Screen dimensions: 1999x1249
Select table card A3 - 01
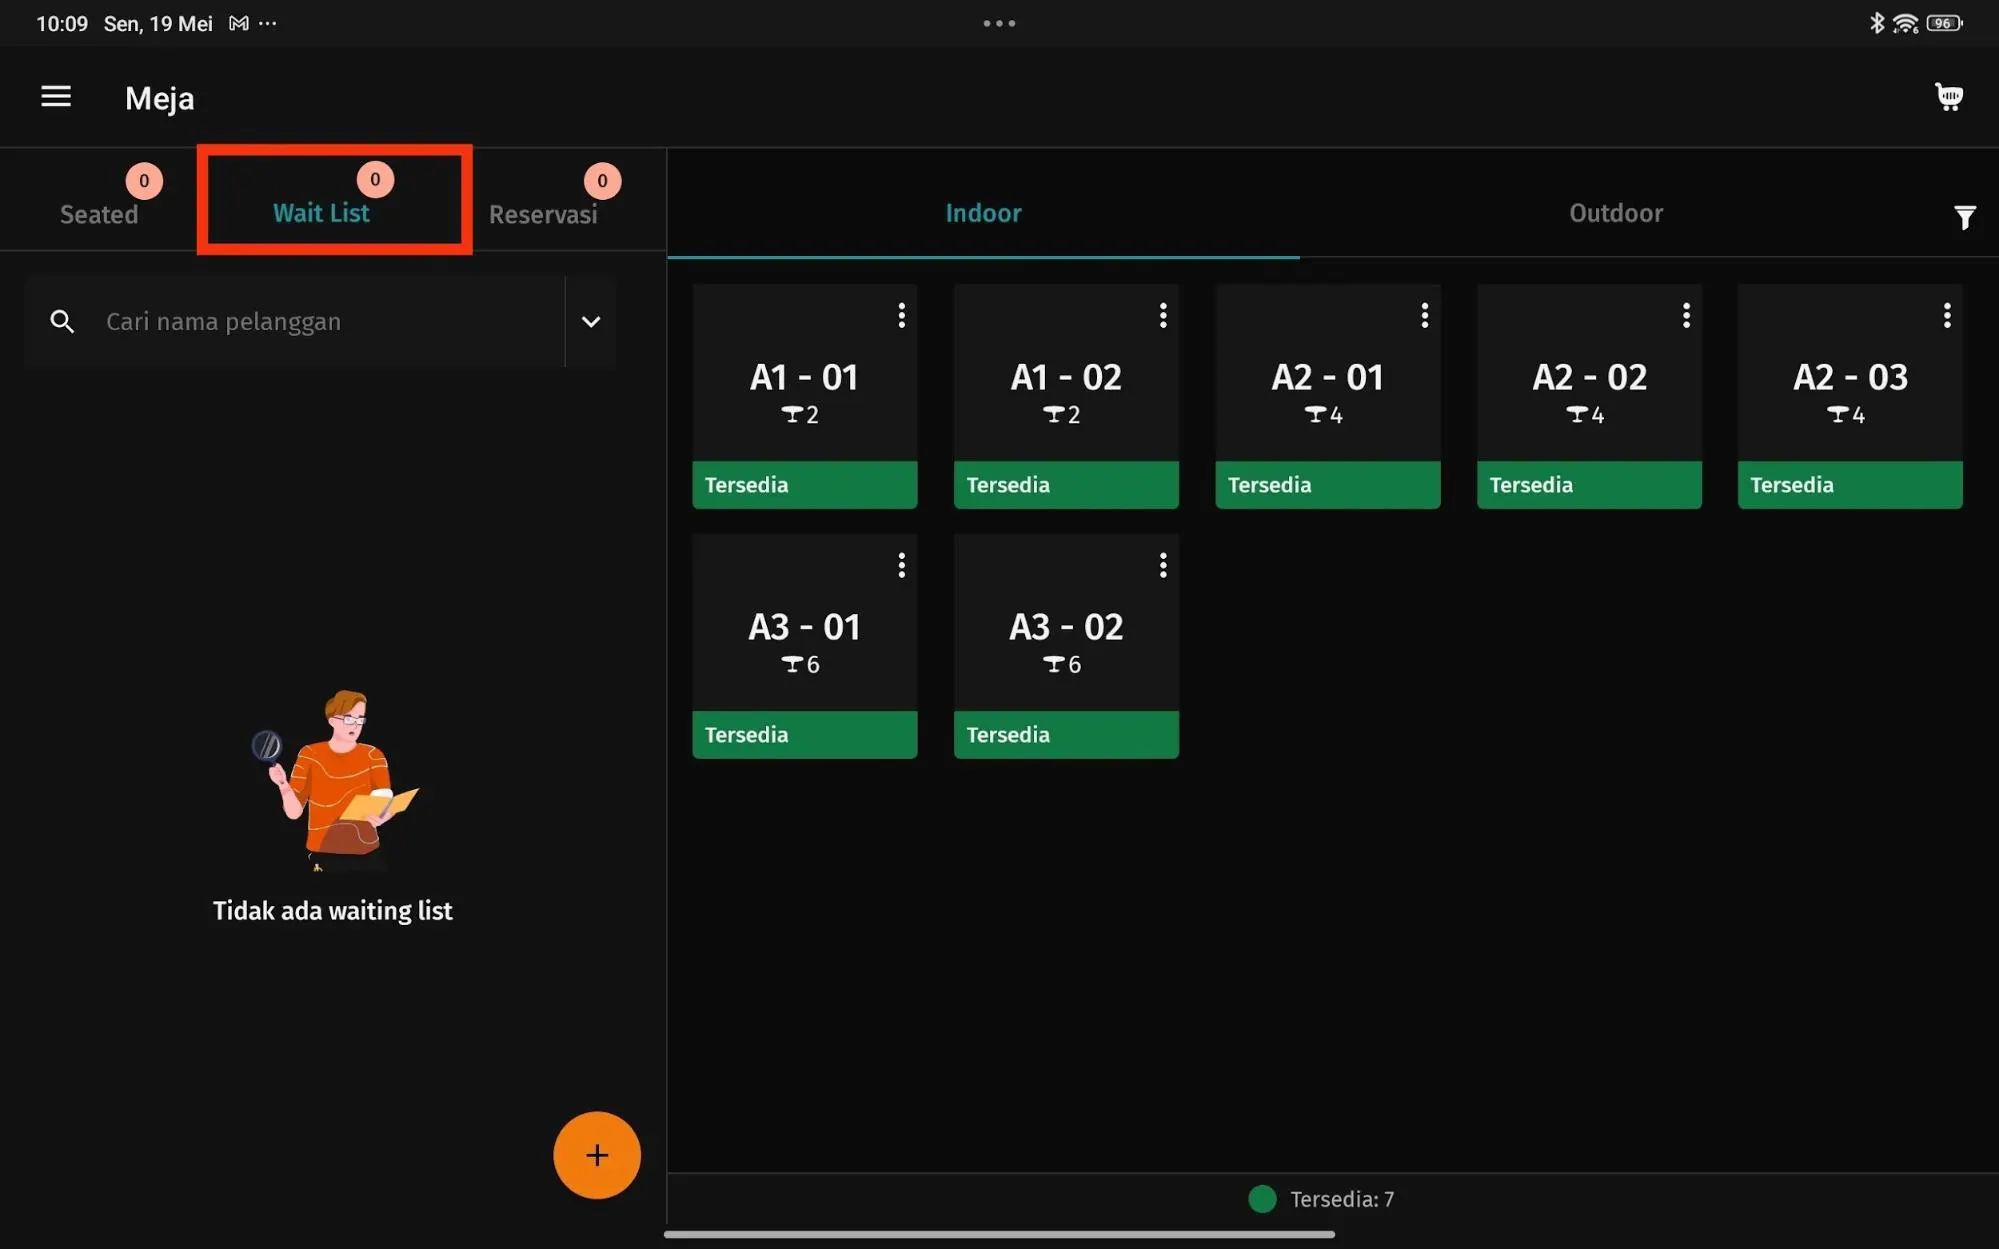pyautogui.click(x=805, y=646)
